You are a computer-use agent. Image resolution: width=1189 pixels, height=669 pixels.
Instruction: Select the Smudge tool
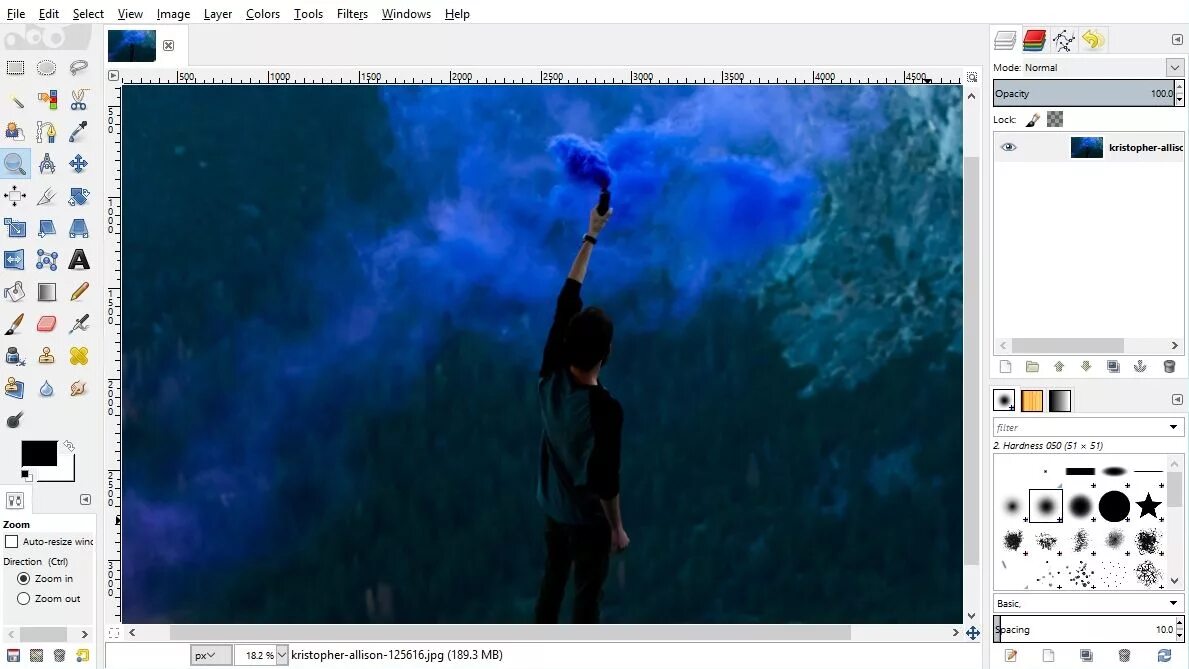pyautogui.click(x=78, y=388)
